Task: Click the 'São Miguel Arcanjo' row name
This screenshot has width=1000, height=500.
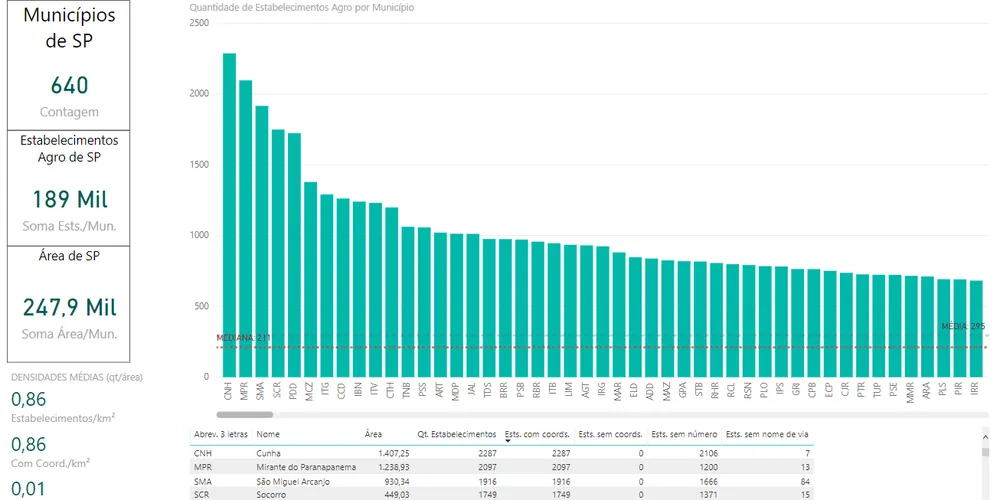Action: [293, 482]
